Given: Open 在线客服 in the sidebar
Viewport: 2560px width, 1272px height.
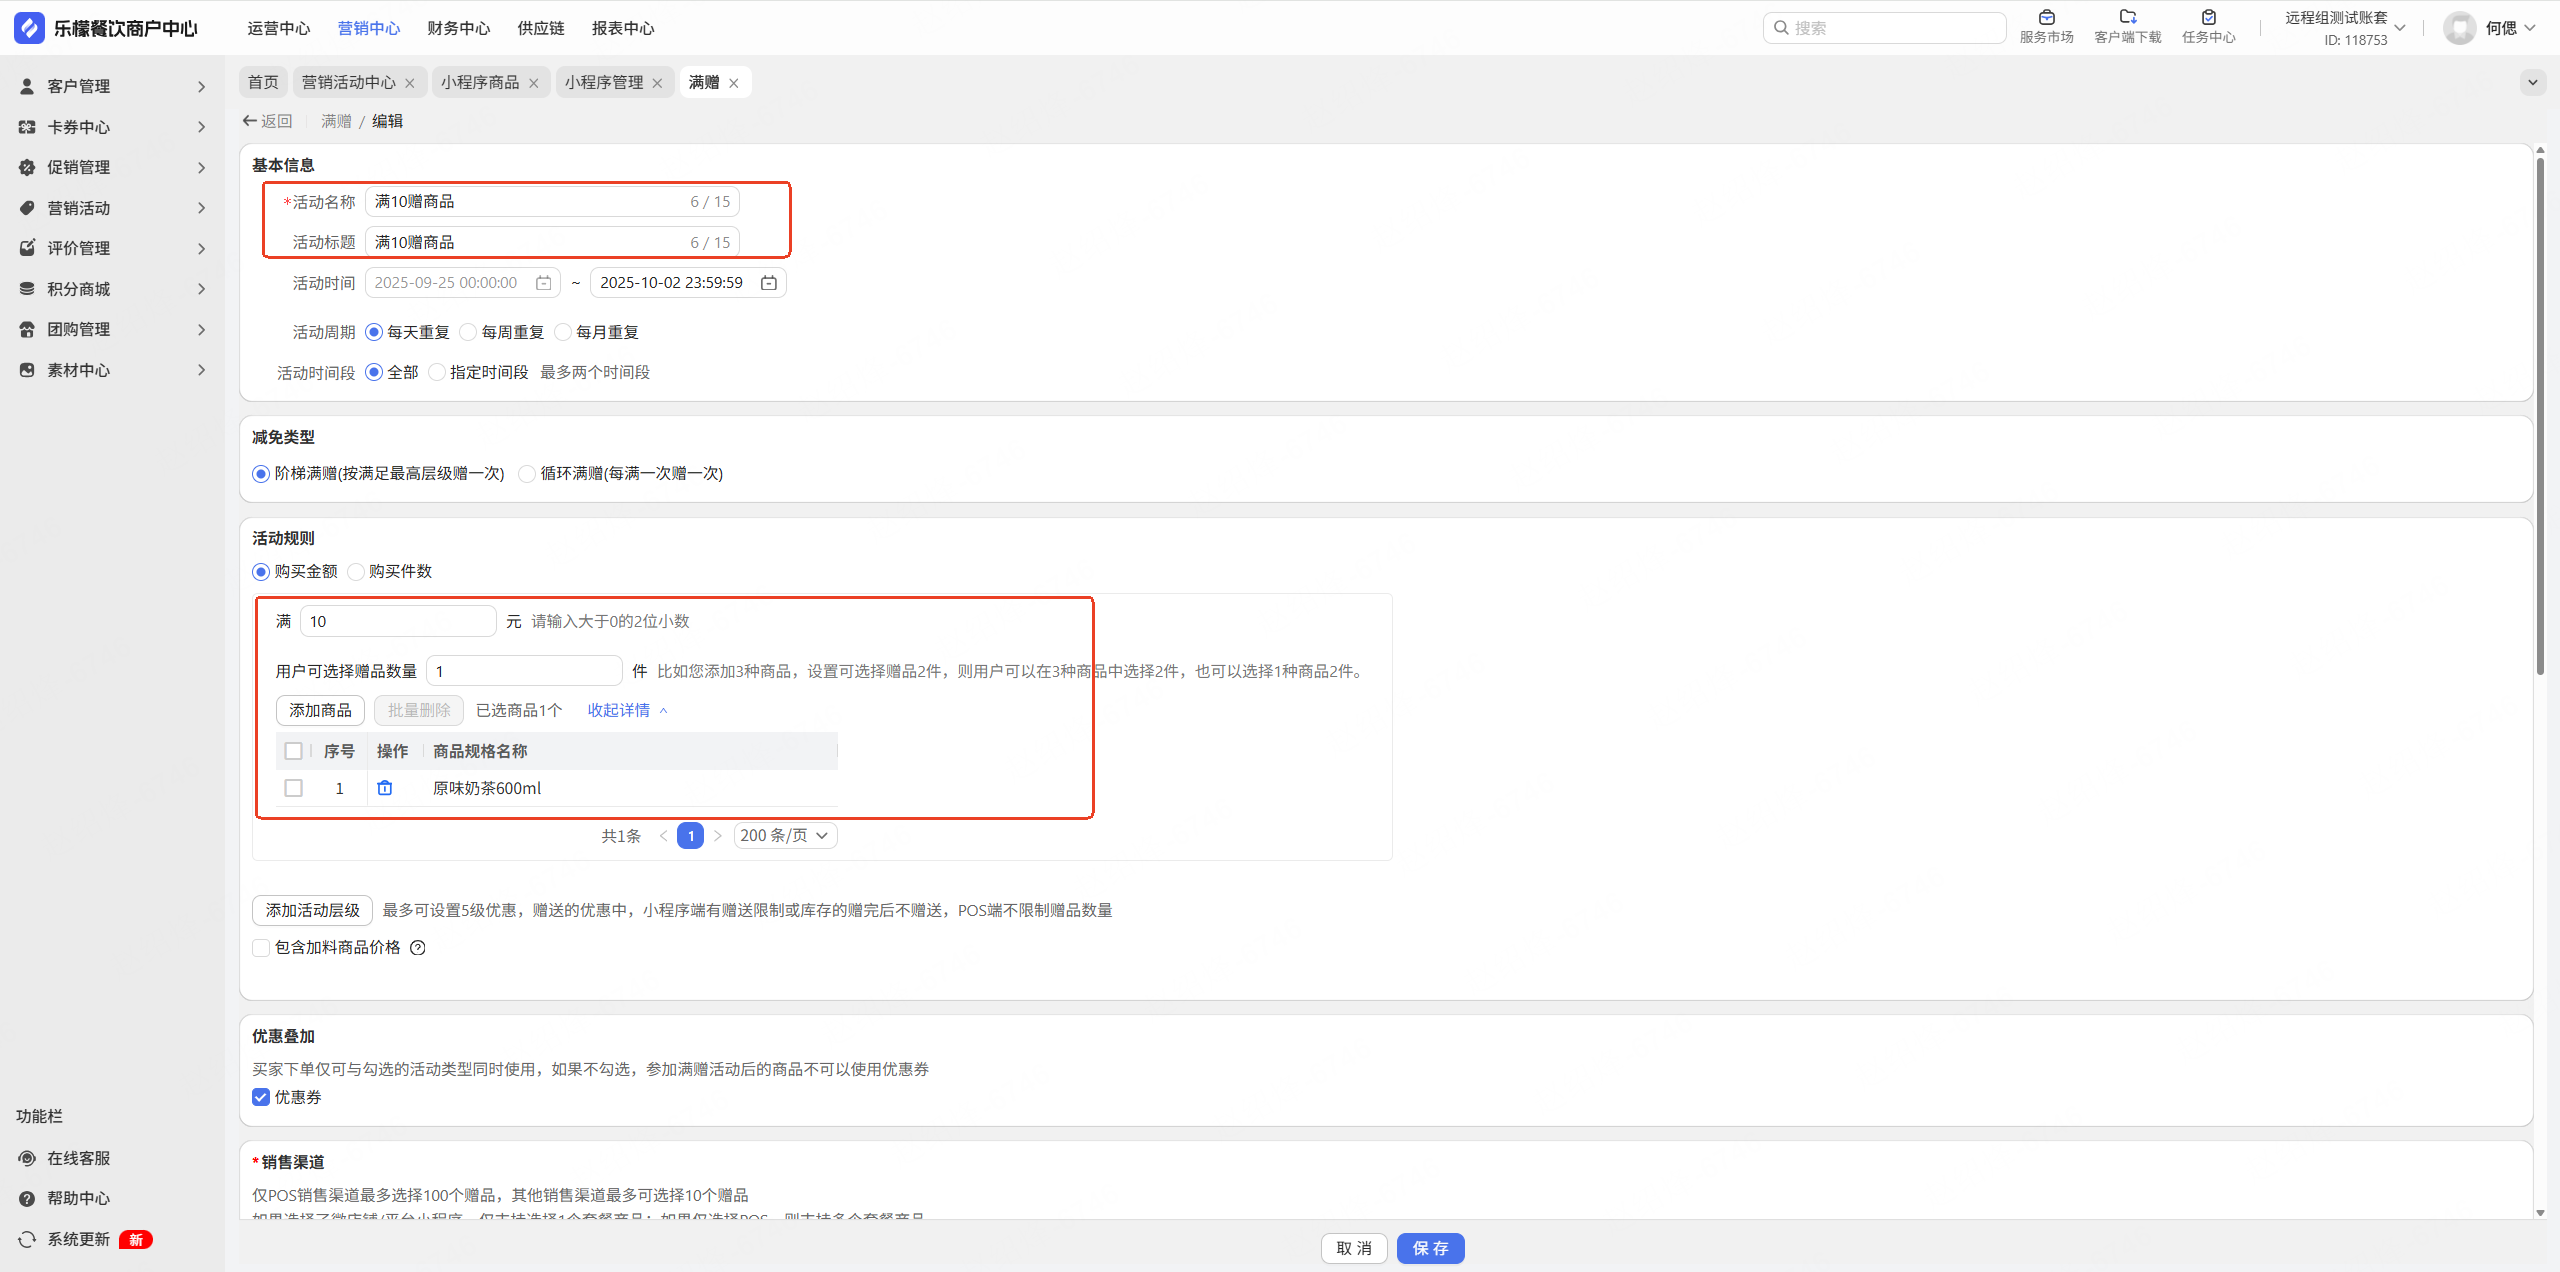Looking at the screenshot, I should click(x=78, y=1158).
